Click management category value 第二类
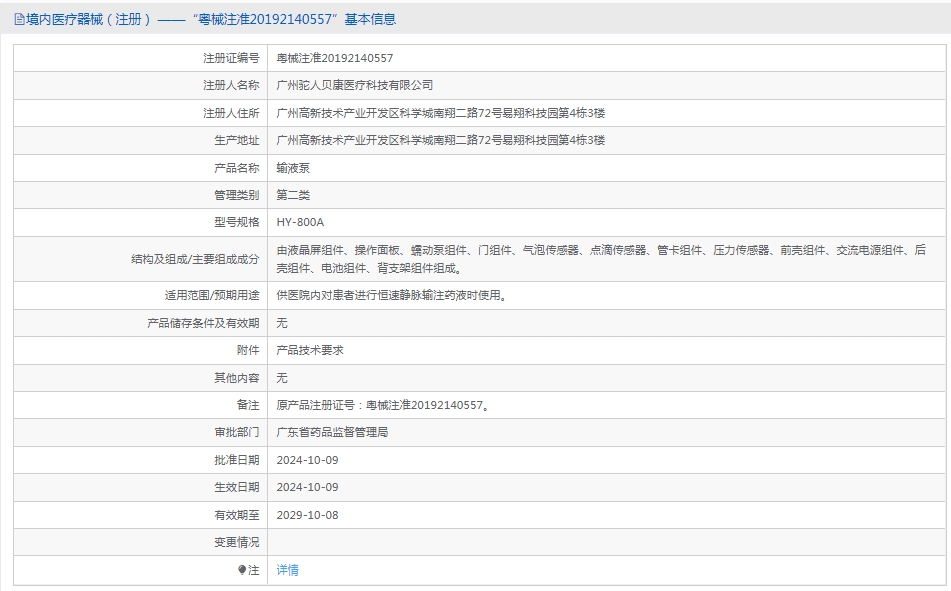 pyautogui.click(x=293, y=195)
